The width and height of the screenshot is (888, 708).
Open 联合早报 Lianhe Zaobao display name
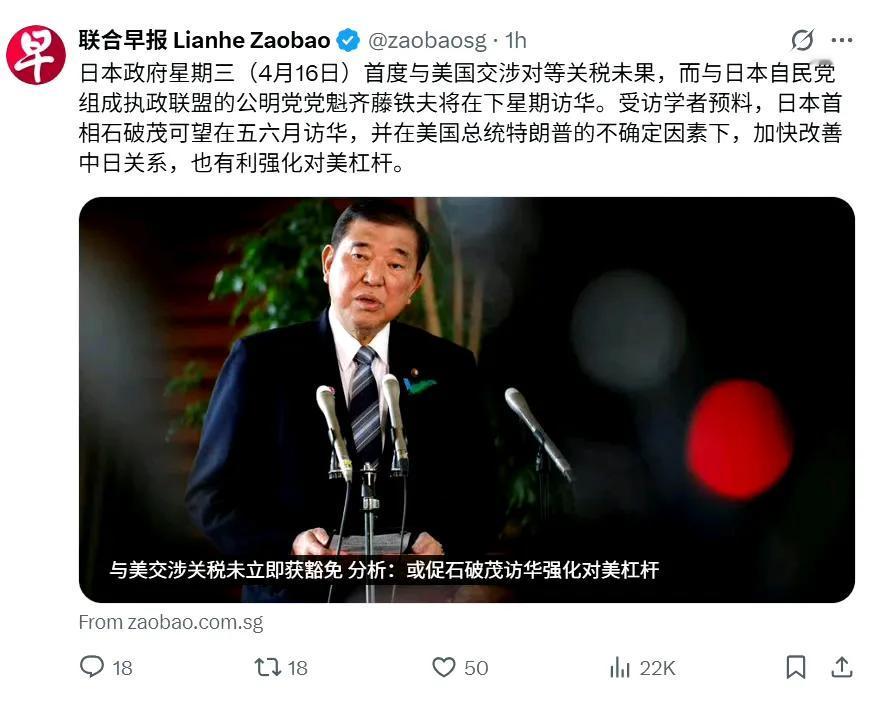204,40
